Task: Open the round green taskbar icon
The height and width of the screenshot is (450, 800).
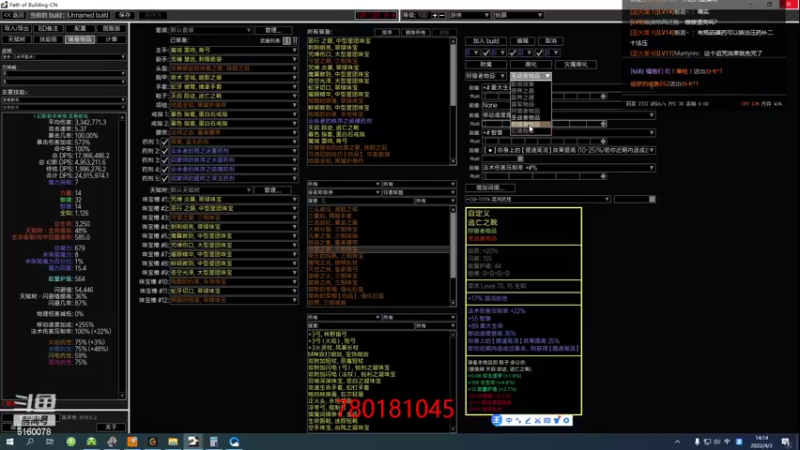Action: [x=71, y=441]
